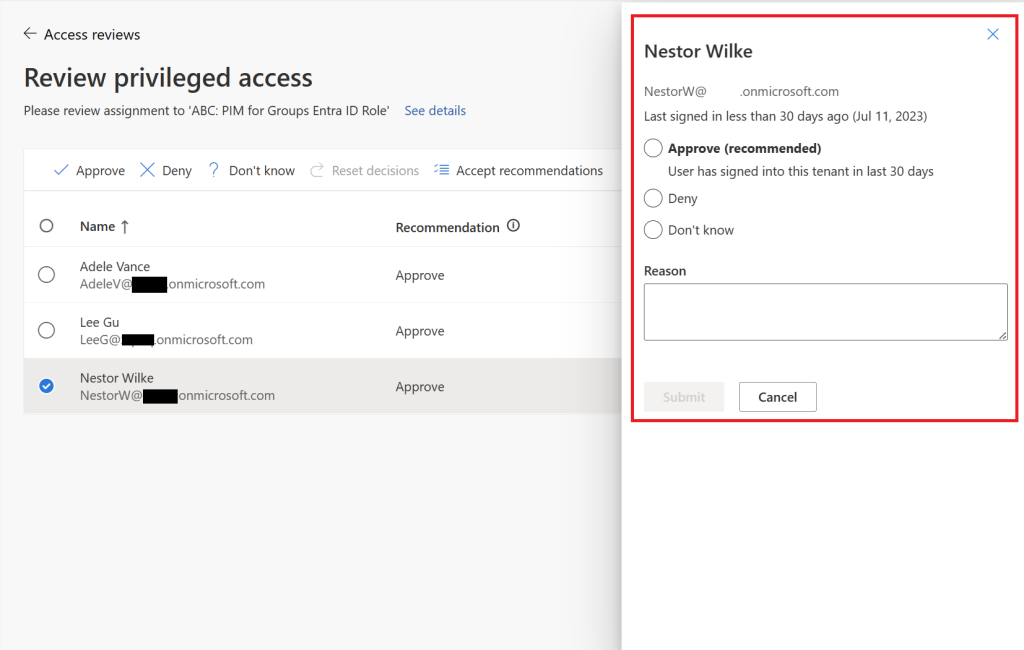Choose the Don't know radio option
This screenshot has width=1024, height=650.
tap(653, 229)
